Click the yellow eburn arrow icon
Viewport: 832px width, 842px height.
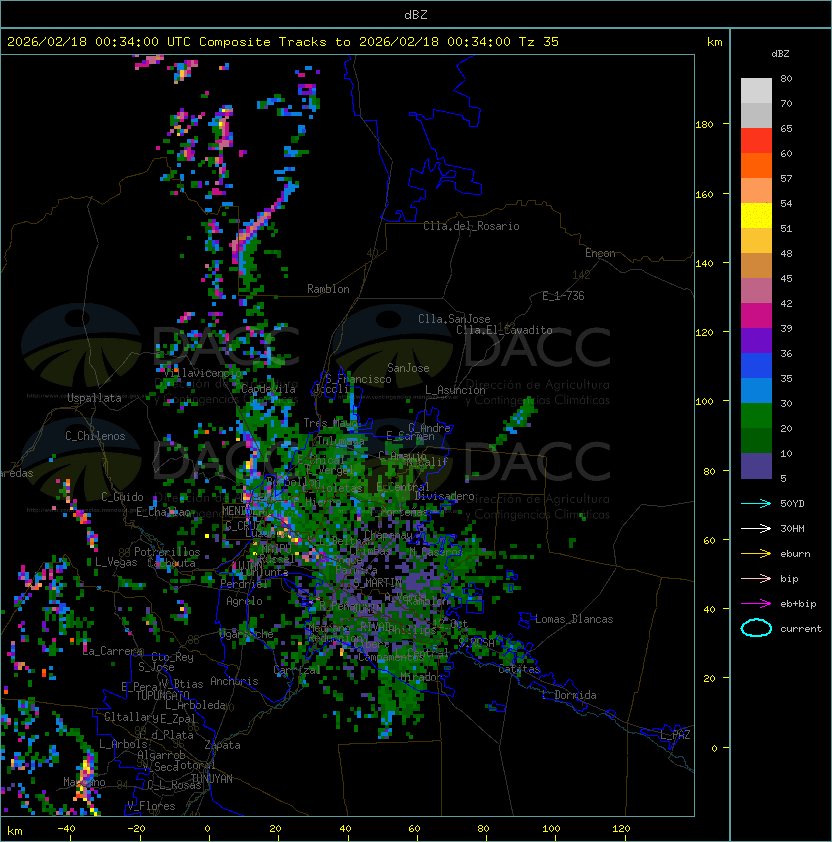click(x=756, y=554)
